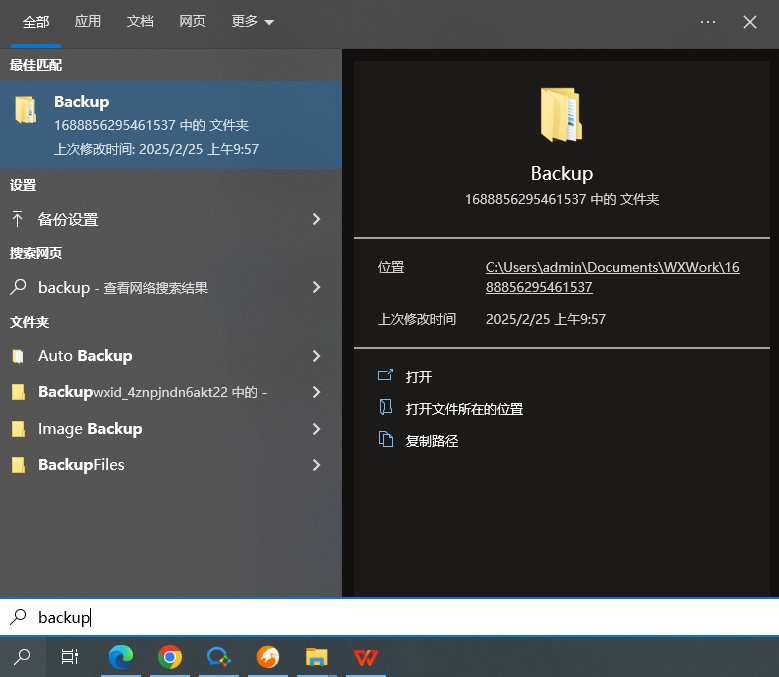Viewport: 779px width, 677px height.
Task: Expand the backup web search chevron
Action: pyautogui.click(x=316, y=287)
